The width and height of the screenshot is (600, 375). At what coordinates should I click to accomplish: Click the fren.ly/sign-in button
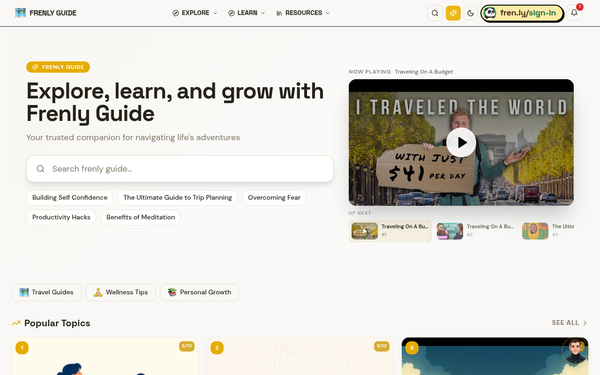tap(522, 13)
